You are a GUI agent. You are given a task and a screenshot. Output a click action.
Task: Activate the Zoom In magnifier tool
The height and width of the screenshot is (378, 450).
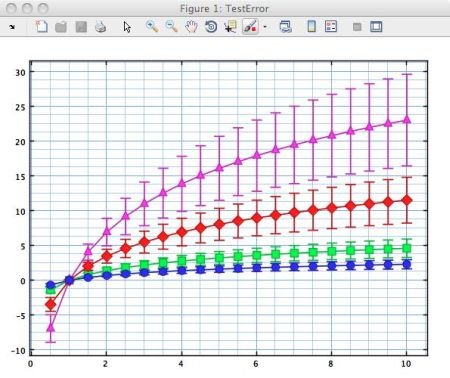click(x=152, y=26)
